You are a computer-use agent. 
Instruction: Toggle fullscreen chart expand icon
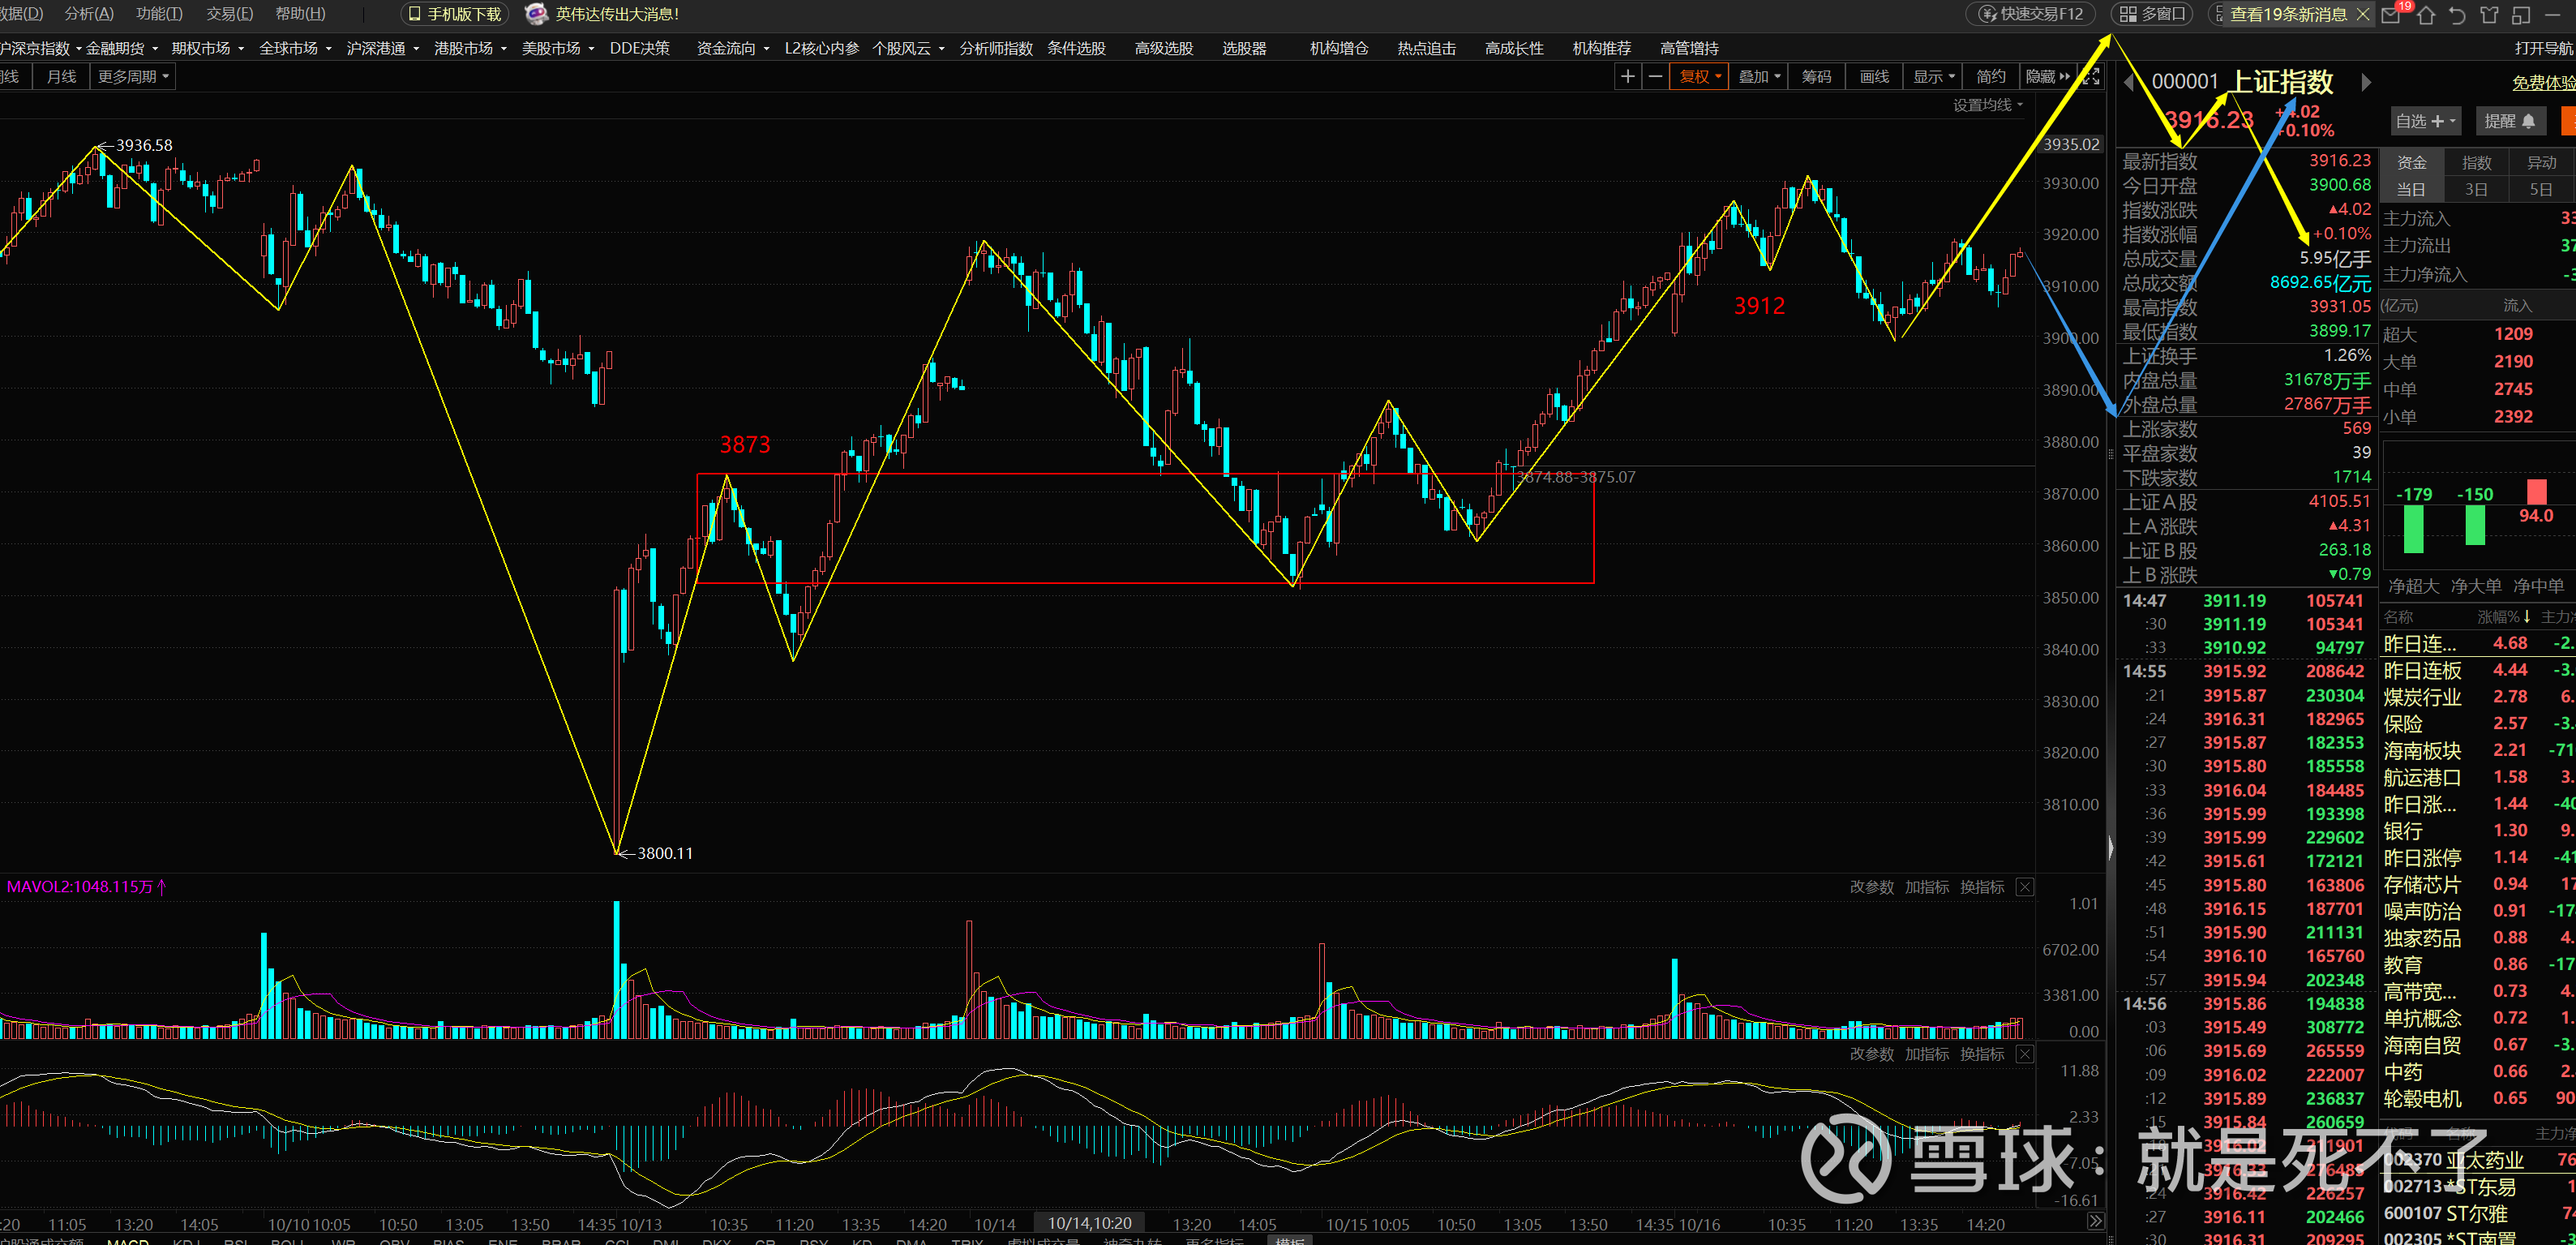[2090, 77]
